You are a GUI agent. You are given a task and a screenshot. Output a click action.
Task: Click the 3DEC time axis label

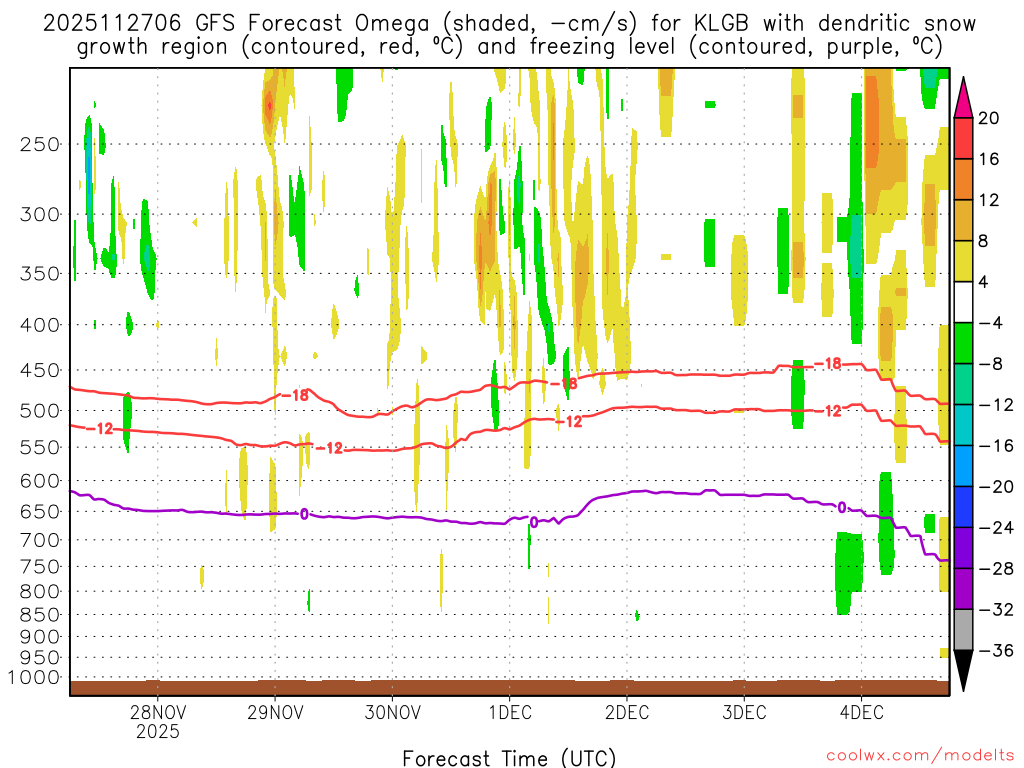pos(744,712)
